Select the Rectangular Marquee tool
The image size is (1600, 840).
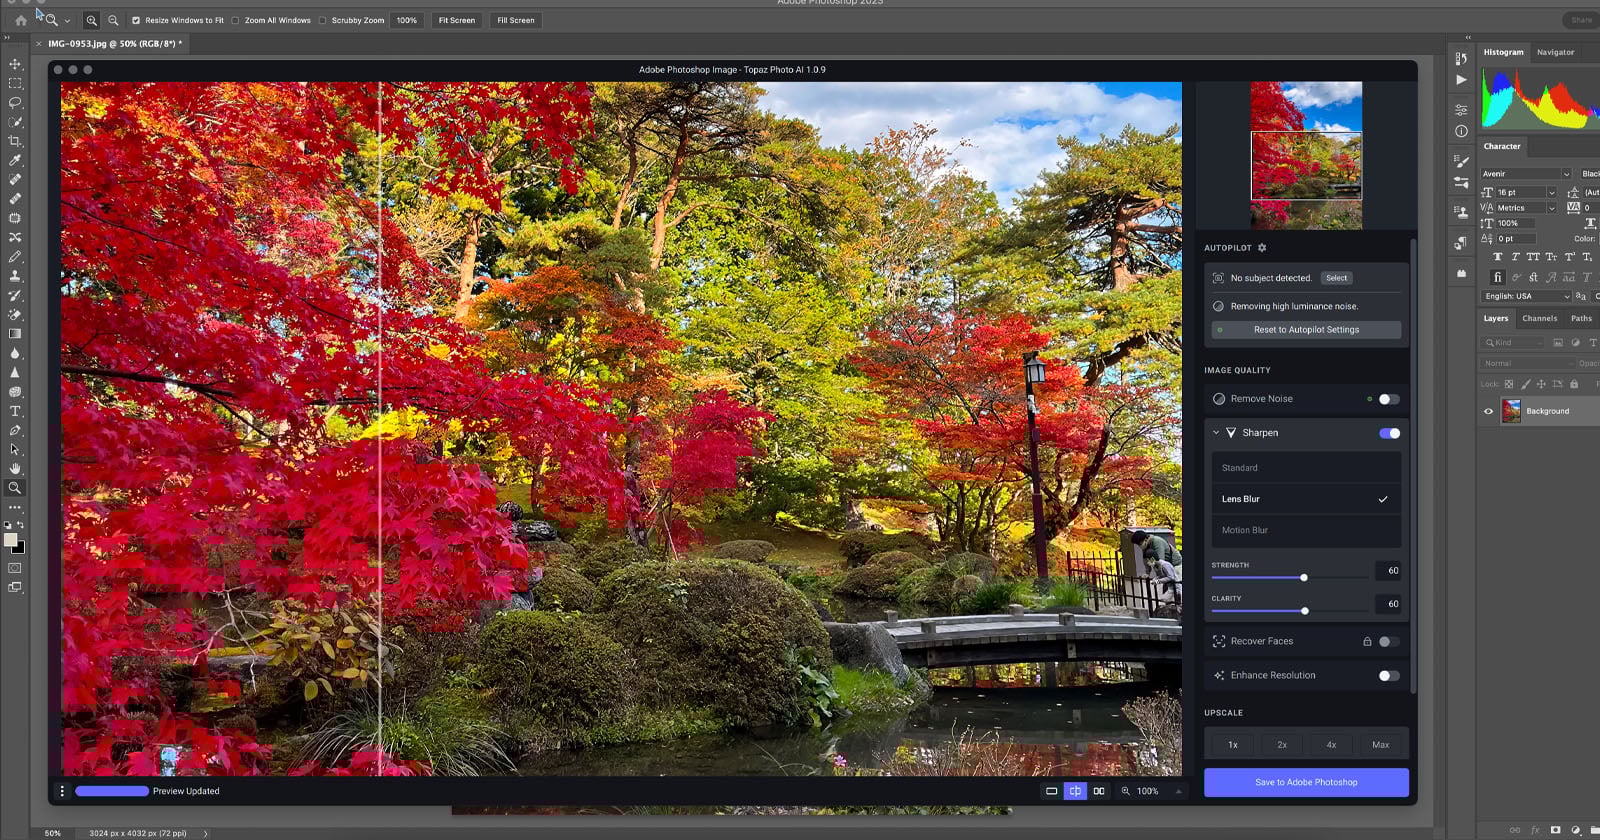click(x=15, y=83)
